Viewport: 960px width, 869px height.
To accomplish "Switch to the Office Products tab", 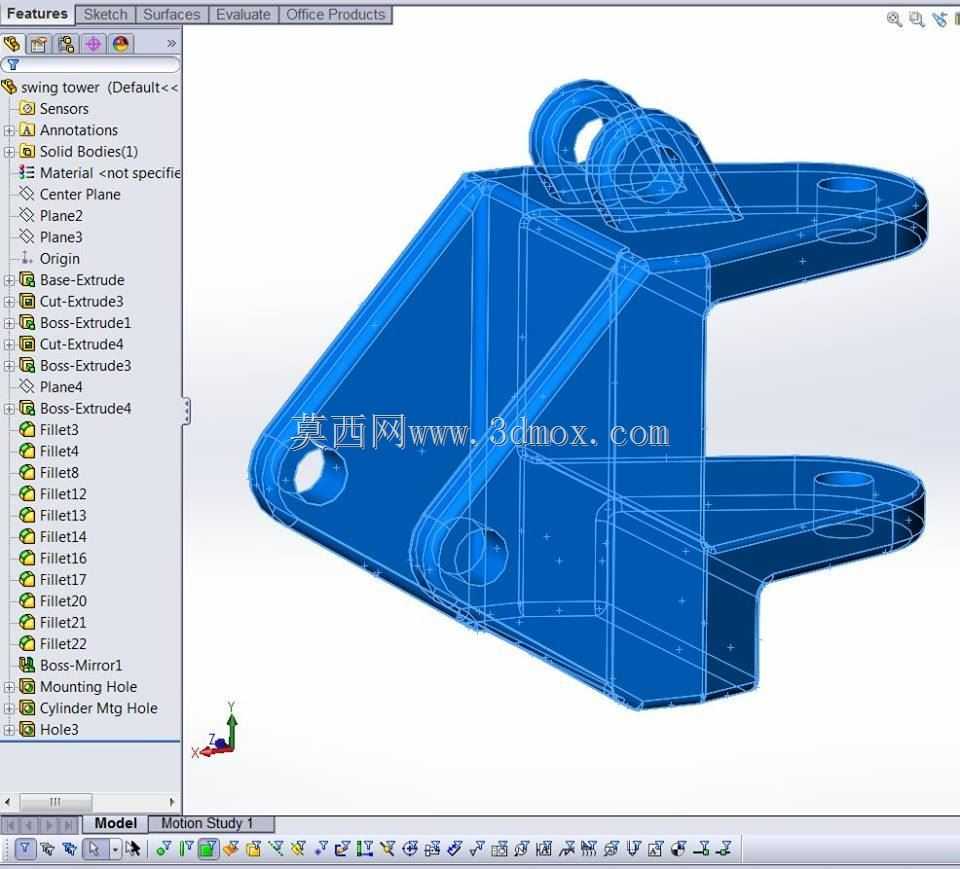I will coord(336,14).
